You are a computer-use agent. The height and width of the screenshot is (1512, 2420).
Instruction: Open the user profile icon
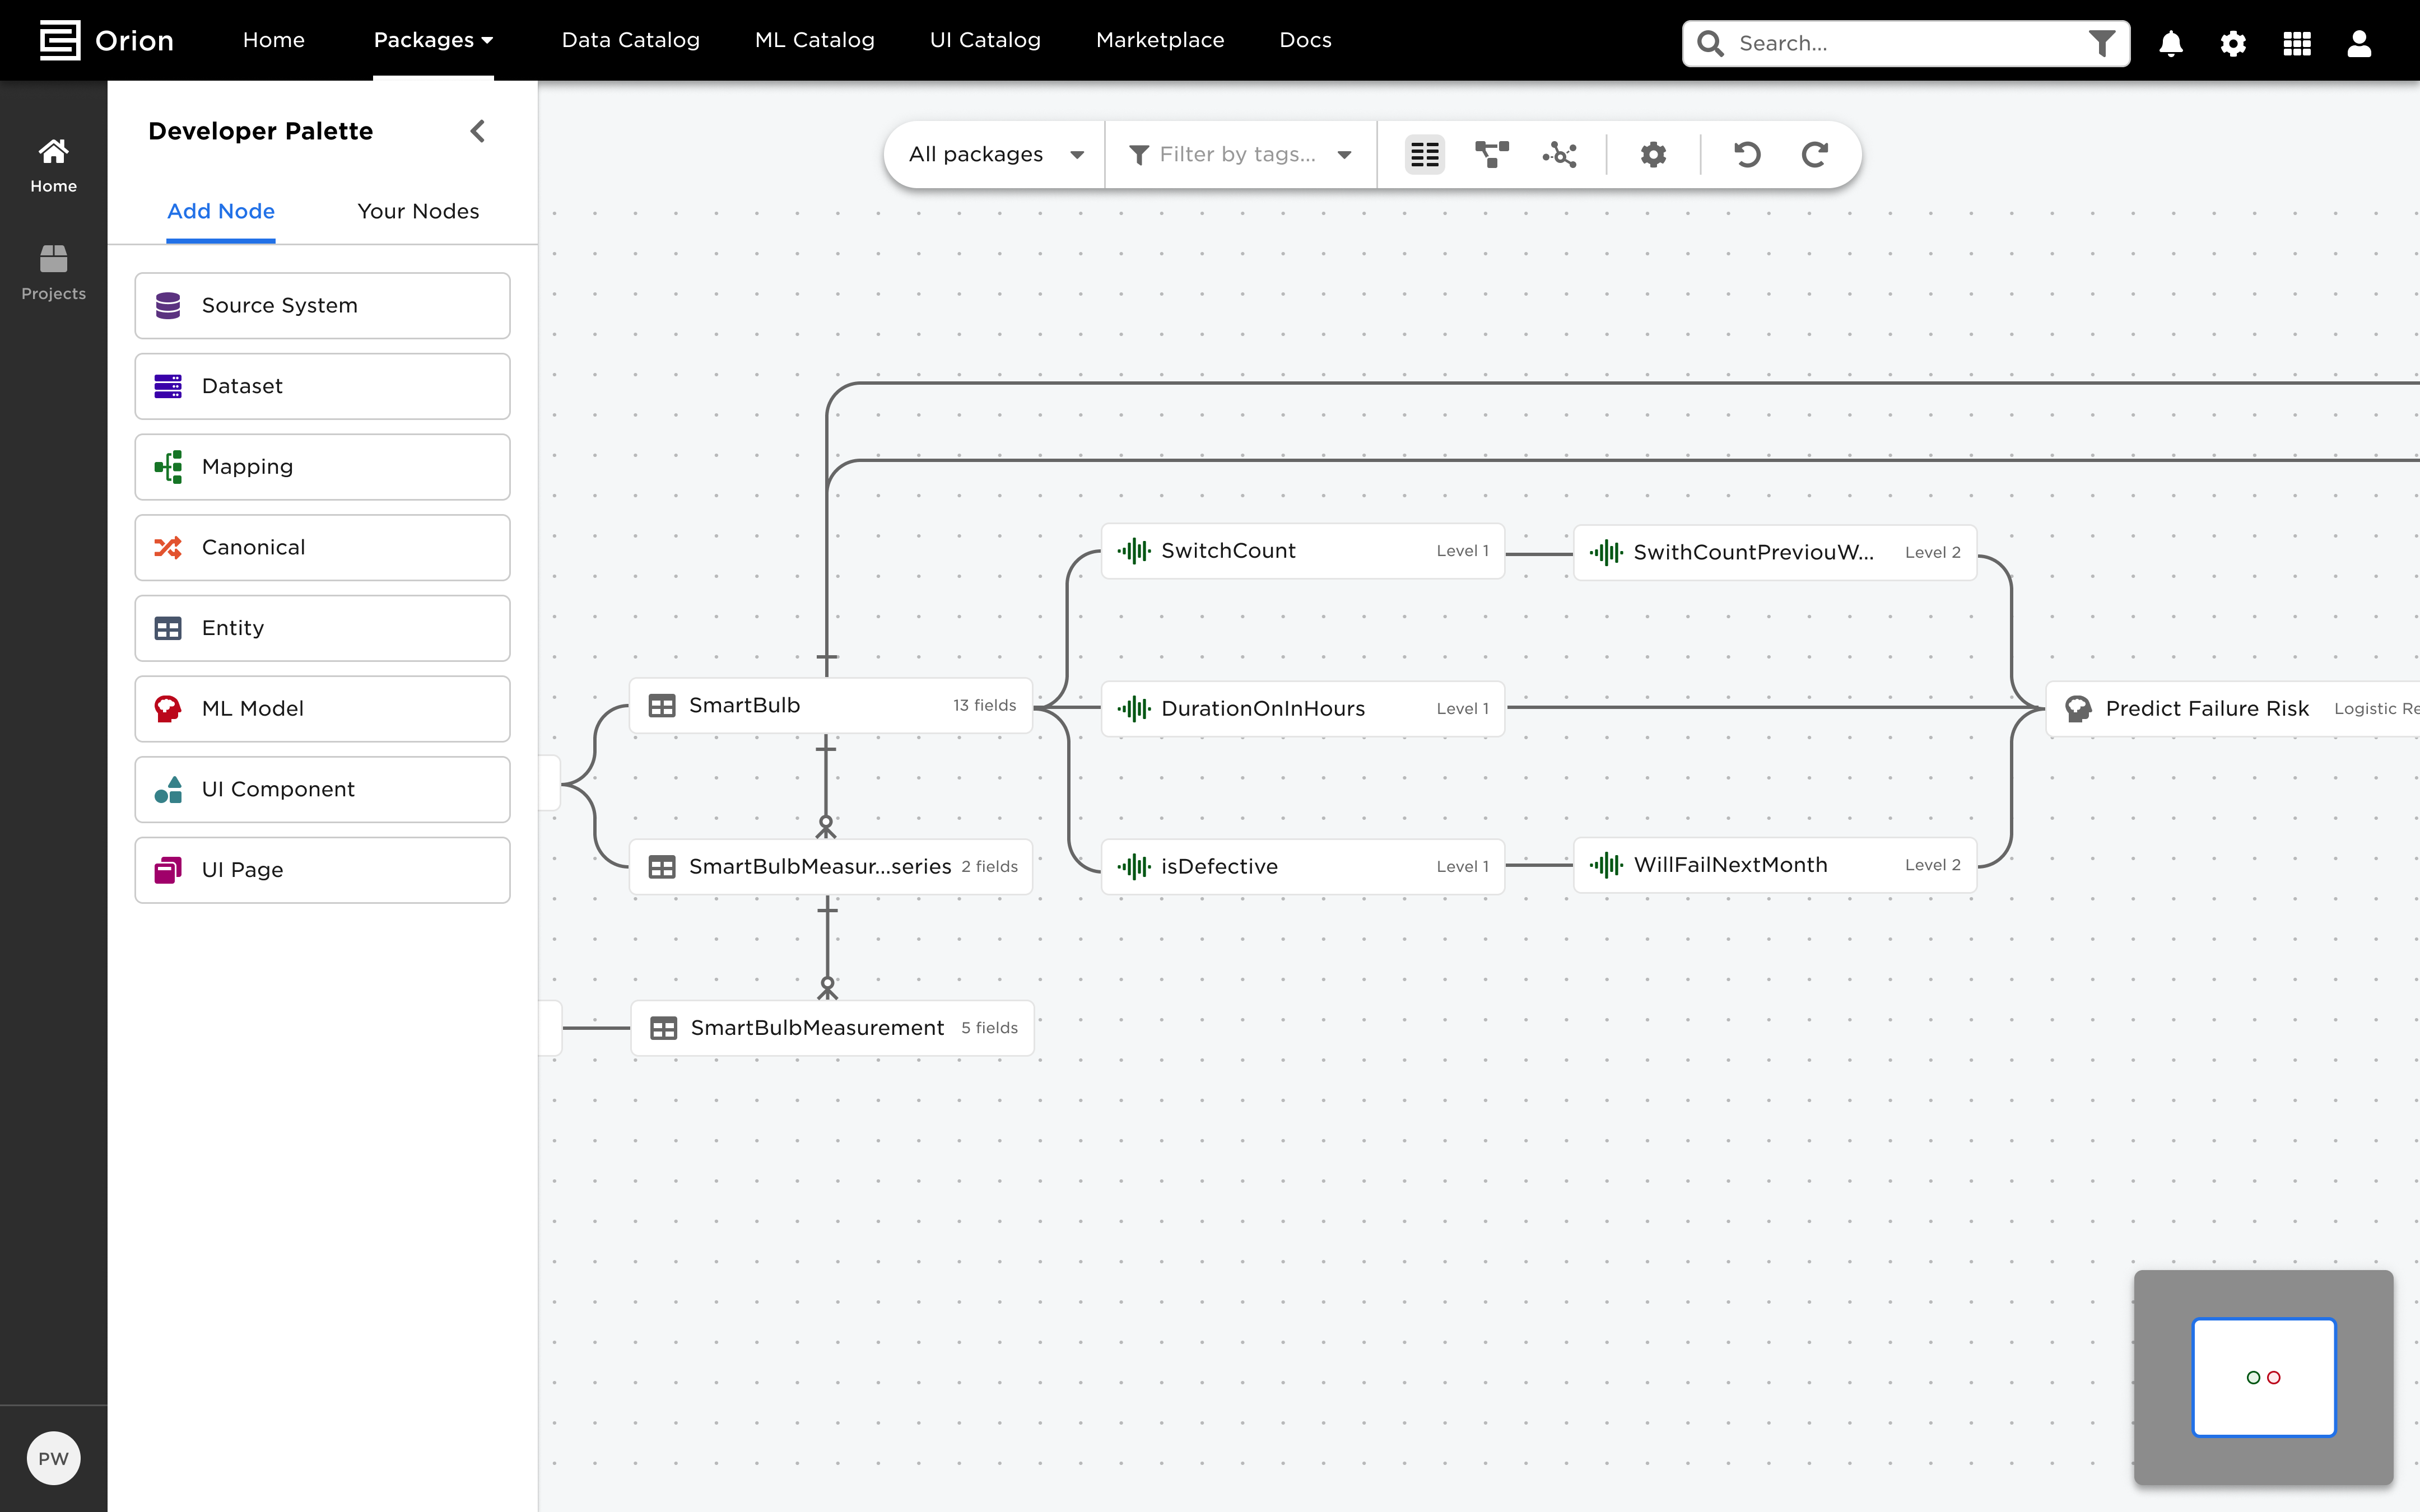tap(2359, 43)
